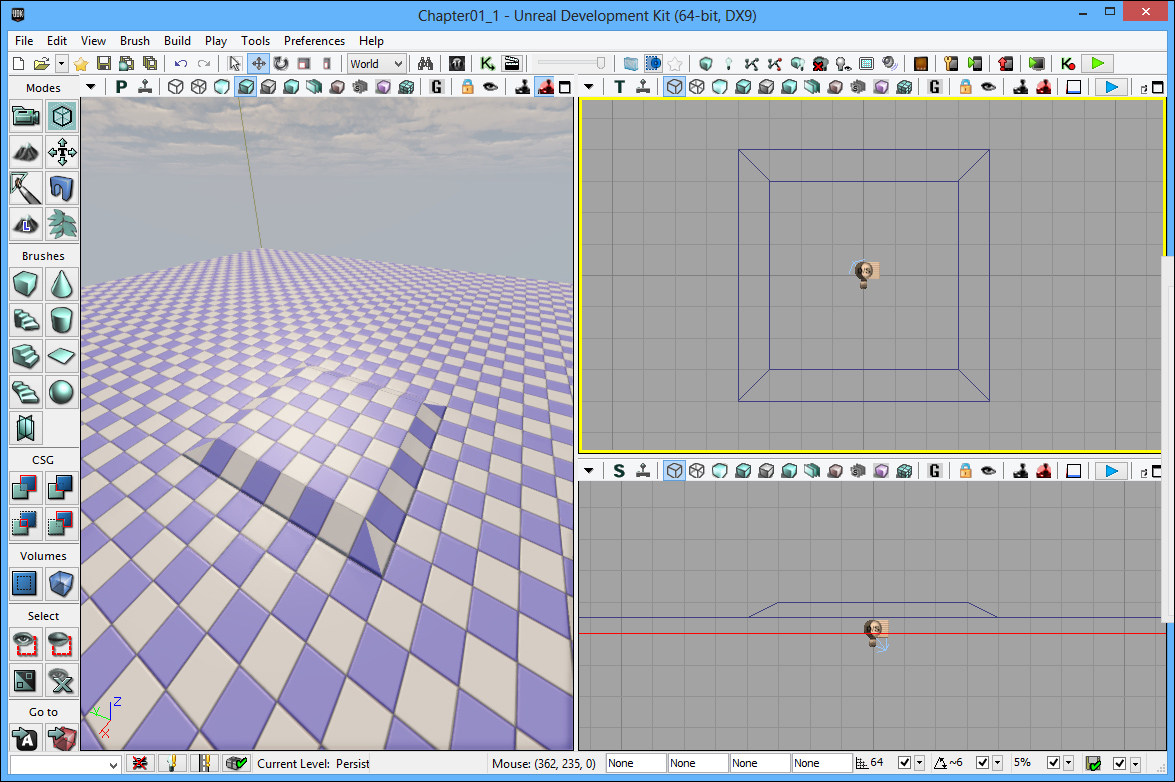This screenshot has height=782, width=1175.
Task: Click the CSG Subtract button
Action: (x=62, y=487)
